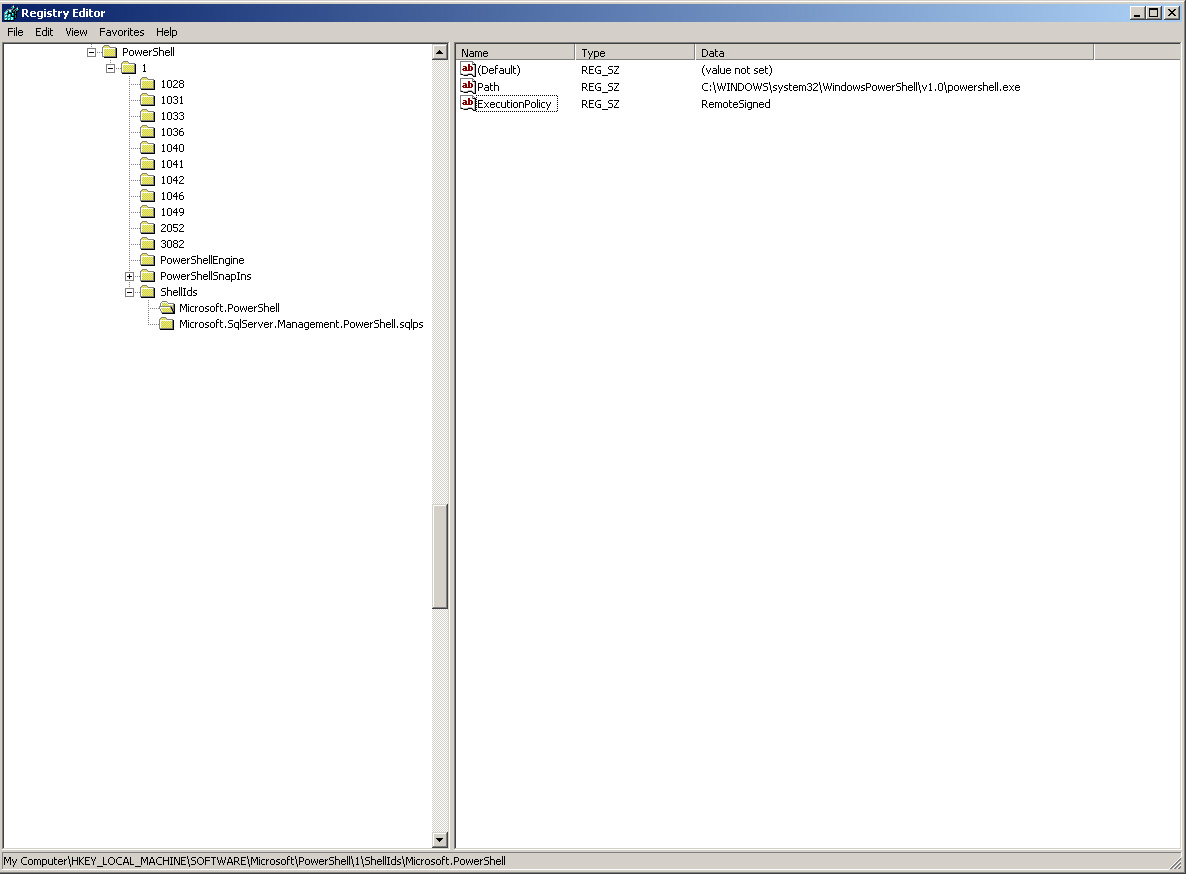Collapse the key named 1
This screenshot has height=874, width=1186.
point(110,68)
